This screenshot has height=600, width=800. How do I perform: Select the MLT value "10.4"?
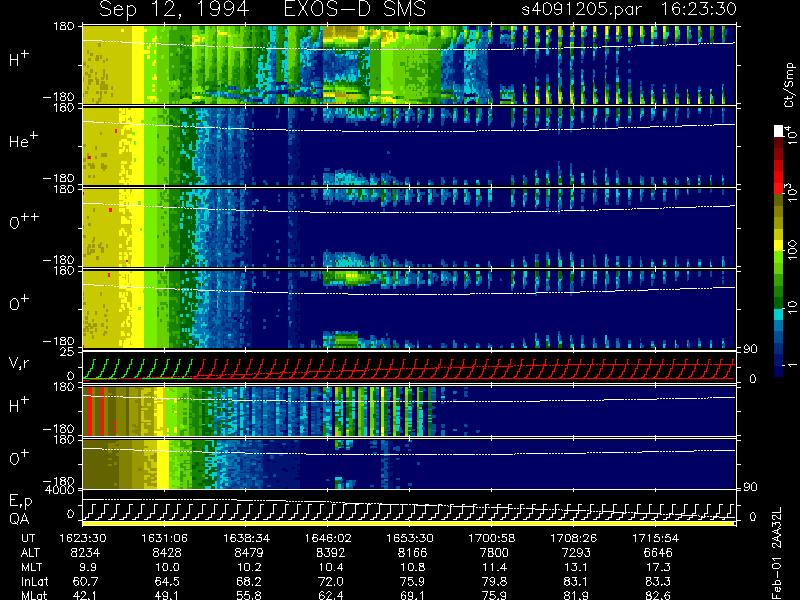click(x=331, y=567)
